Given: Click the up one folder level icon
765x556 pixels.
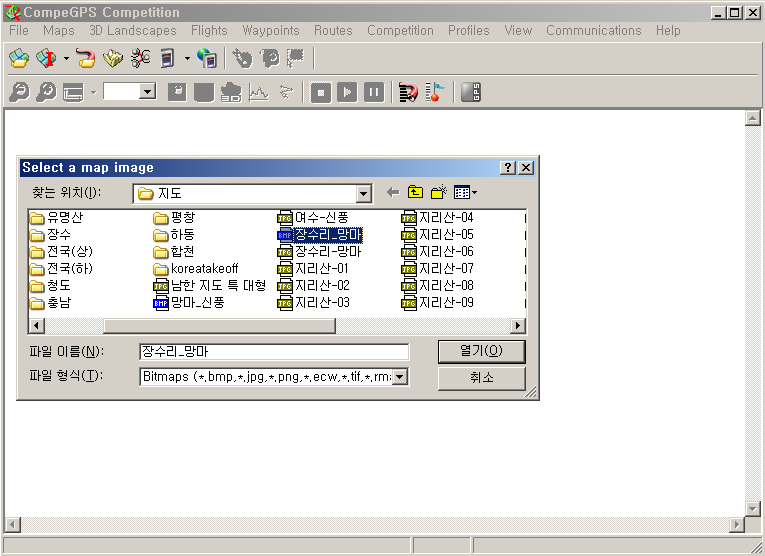Looking at the screenshot, I should coord(415,192).
